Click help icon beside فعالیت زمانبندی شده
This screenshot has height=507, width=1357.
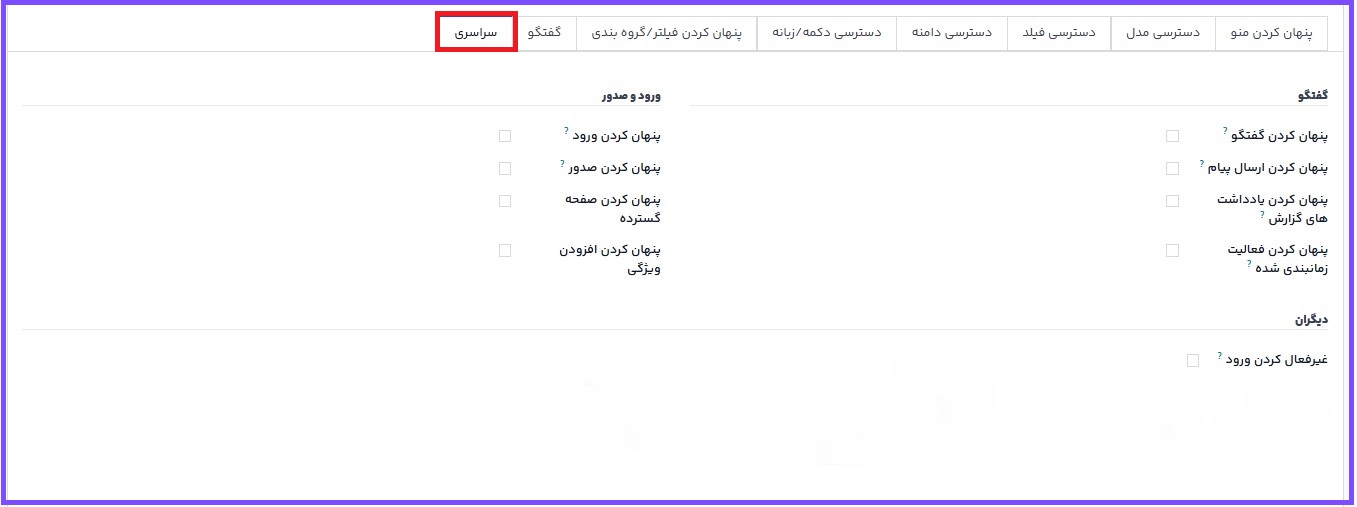[x=1249, y=264]
